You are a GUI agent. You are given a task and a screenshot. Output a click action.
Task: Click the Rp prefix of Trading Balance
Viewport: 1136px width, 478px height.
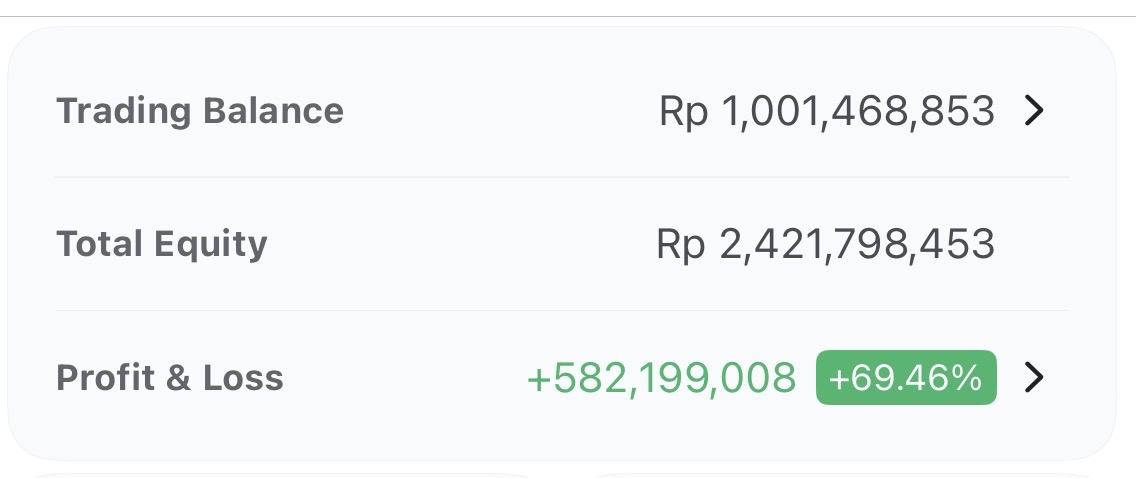click(683, 111)
